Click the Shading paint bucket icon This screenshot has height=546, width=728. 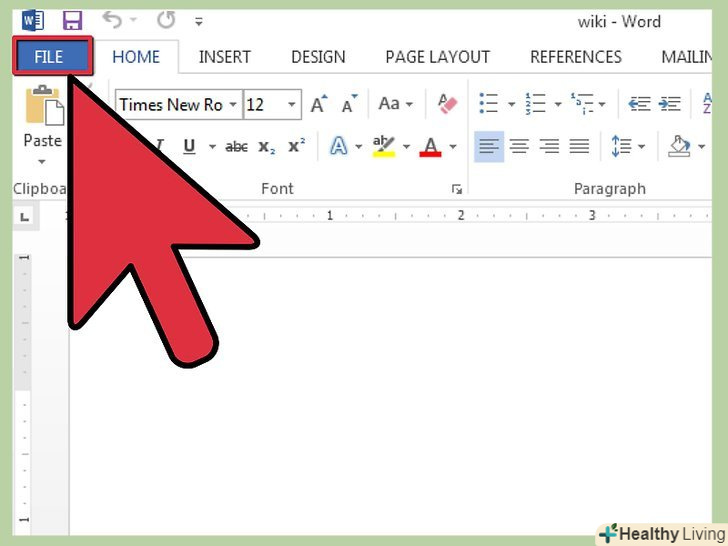[x=679, y=146]
